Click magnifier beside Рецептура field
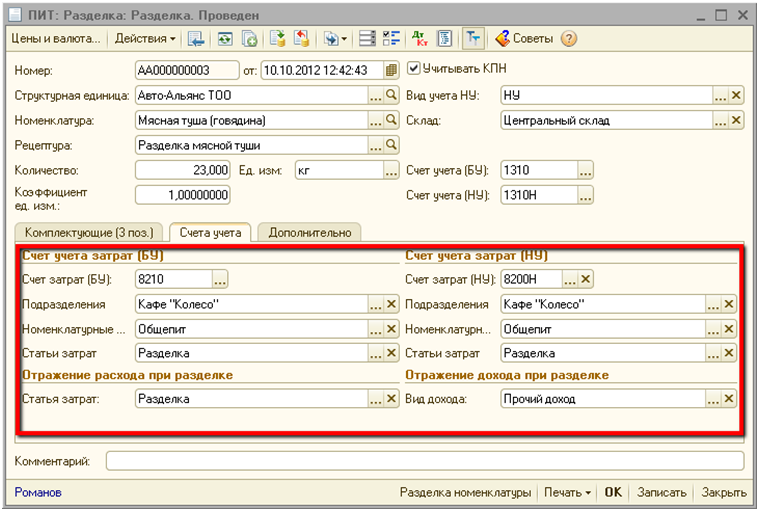759x511 pixels. point(392,145)
